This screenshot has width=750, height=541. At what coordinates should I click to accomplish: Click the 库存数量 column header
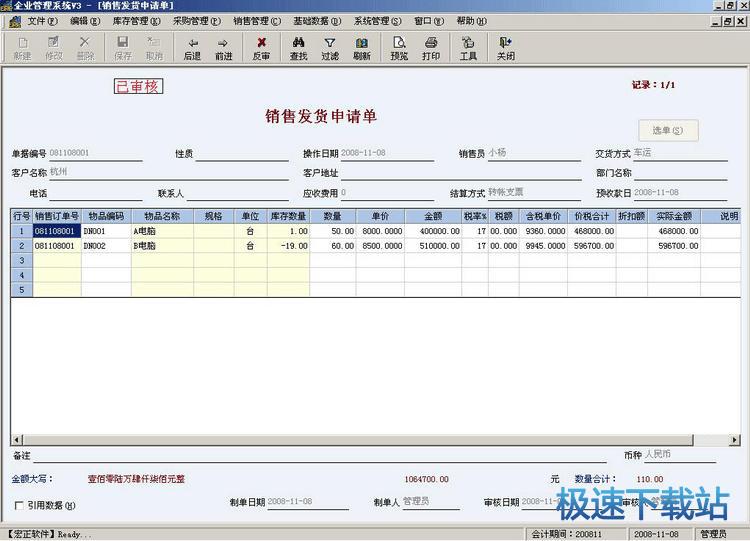tap(288, 216)
